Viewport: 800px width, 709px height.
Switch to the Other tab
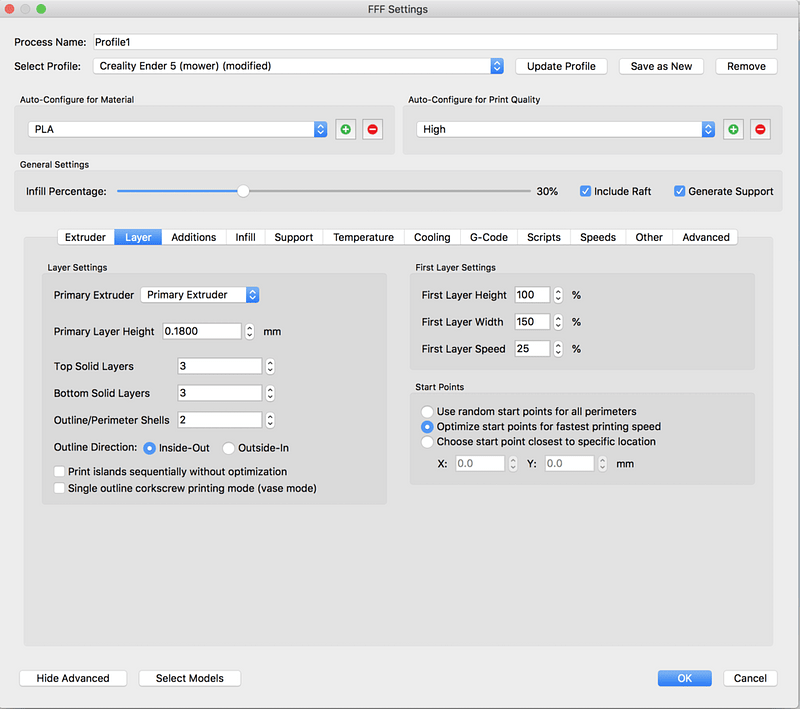click(x=649, y=237)
